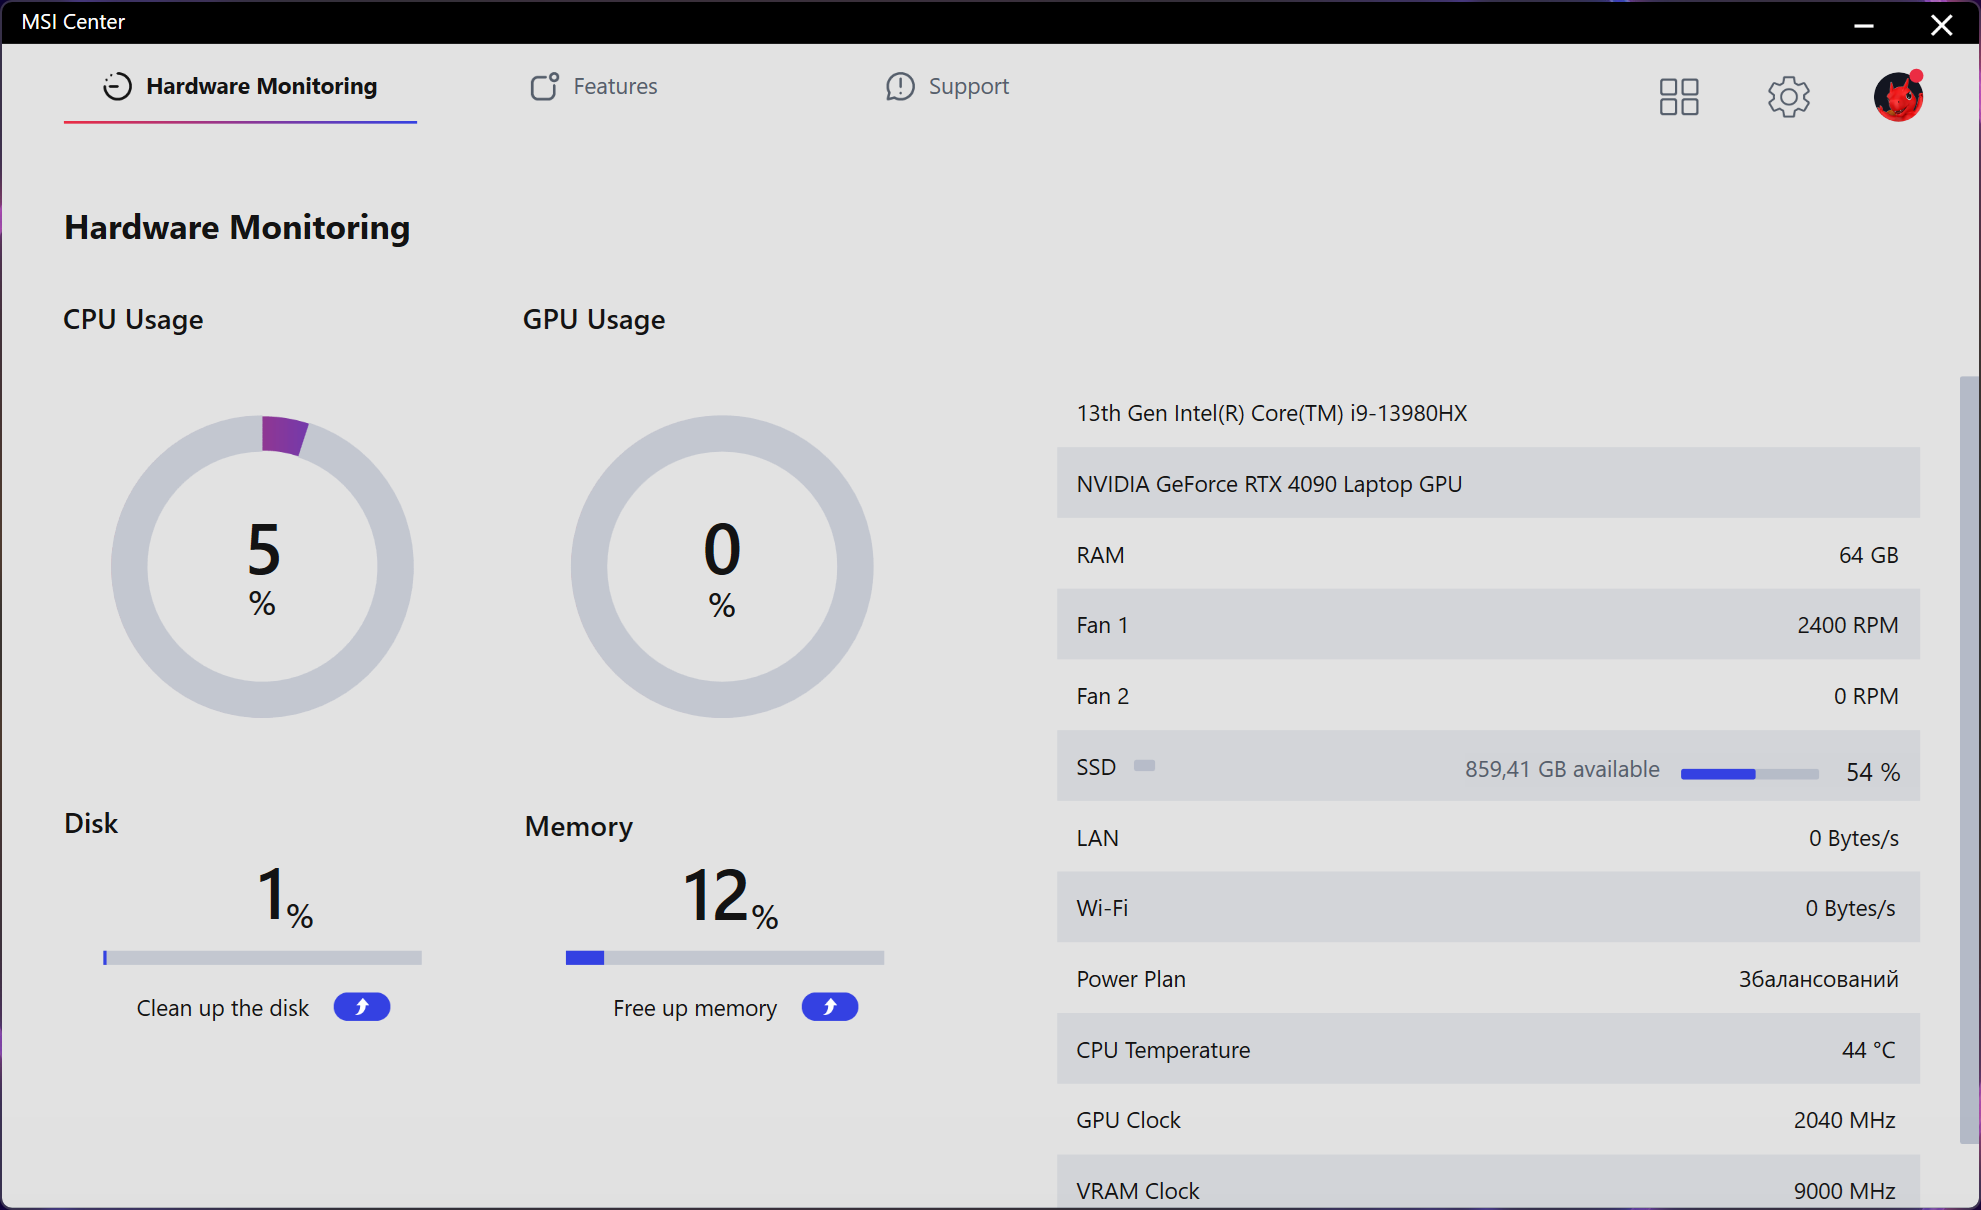Click the Free up memory link
Screen dimensions: 1981x1210
click(695, 1008)
